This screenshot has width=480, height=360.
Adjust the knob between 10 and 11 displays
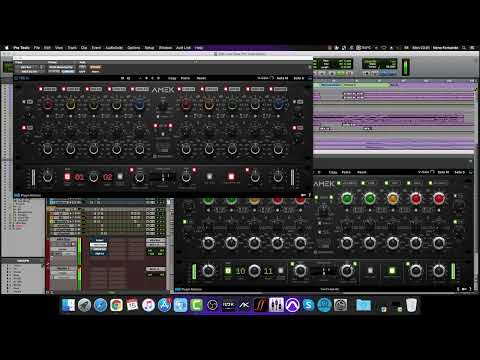[254, 271]
